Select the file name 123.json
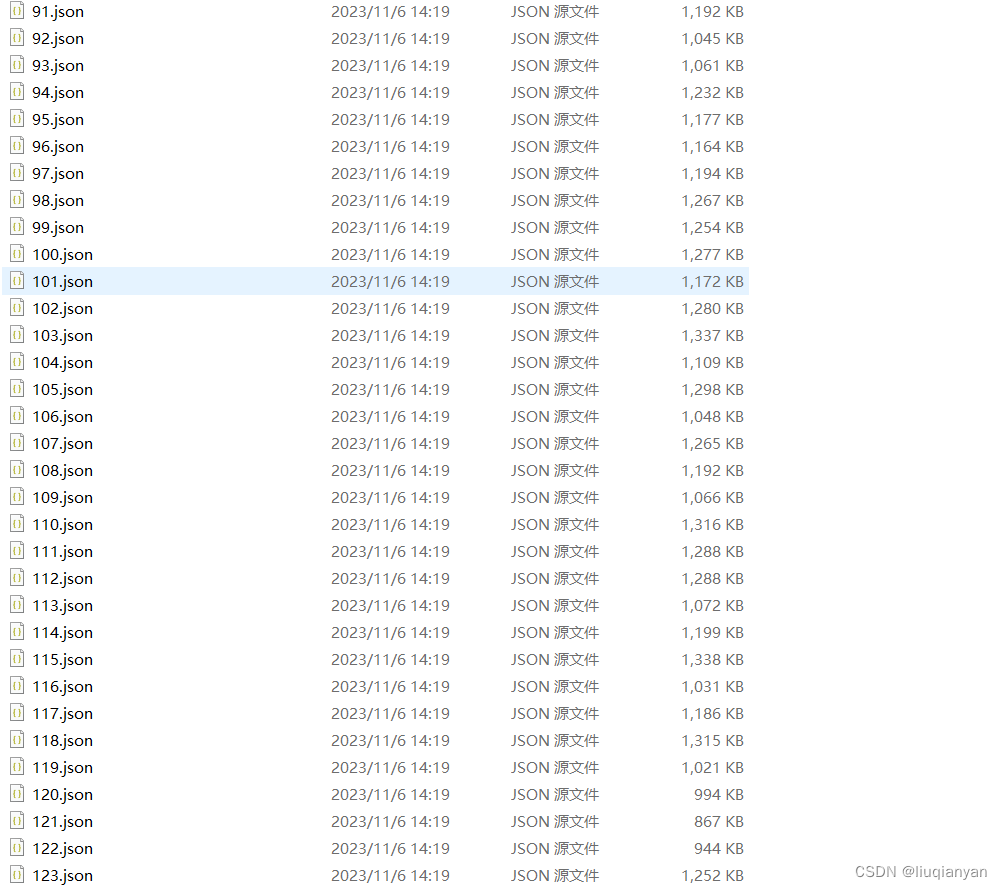Viewport: 1002px width, 889px height. tap(63, 876)
